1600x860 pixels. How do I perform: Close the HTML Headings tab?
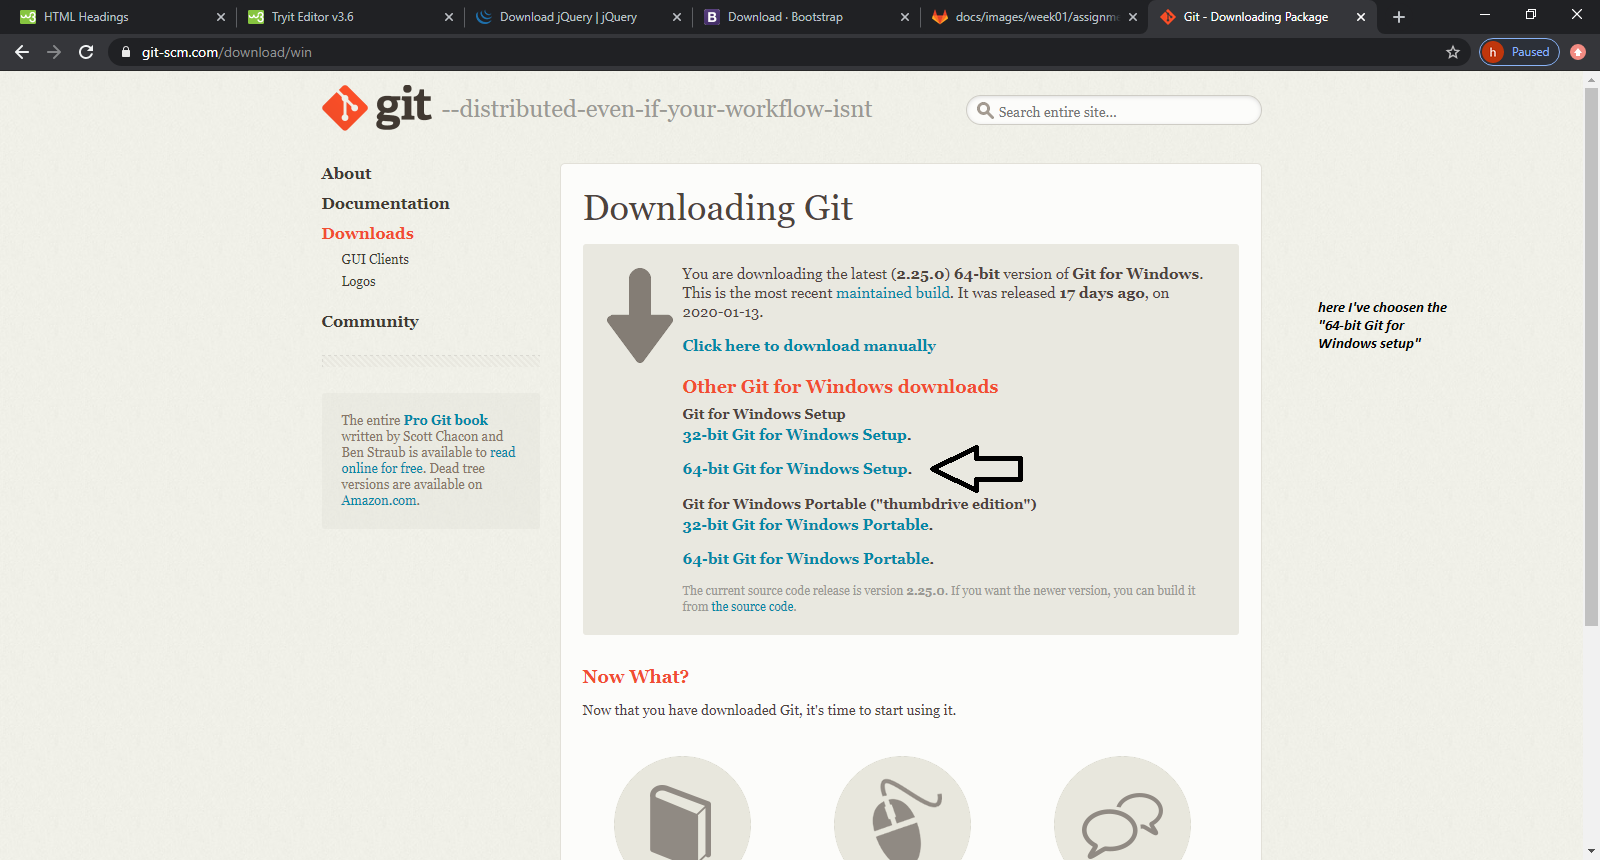[x=221, y=17]
